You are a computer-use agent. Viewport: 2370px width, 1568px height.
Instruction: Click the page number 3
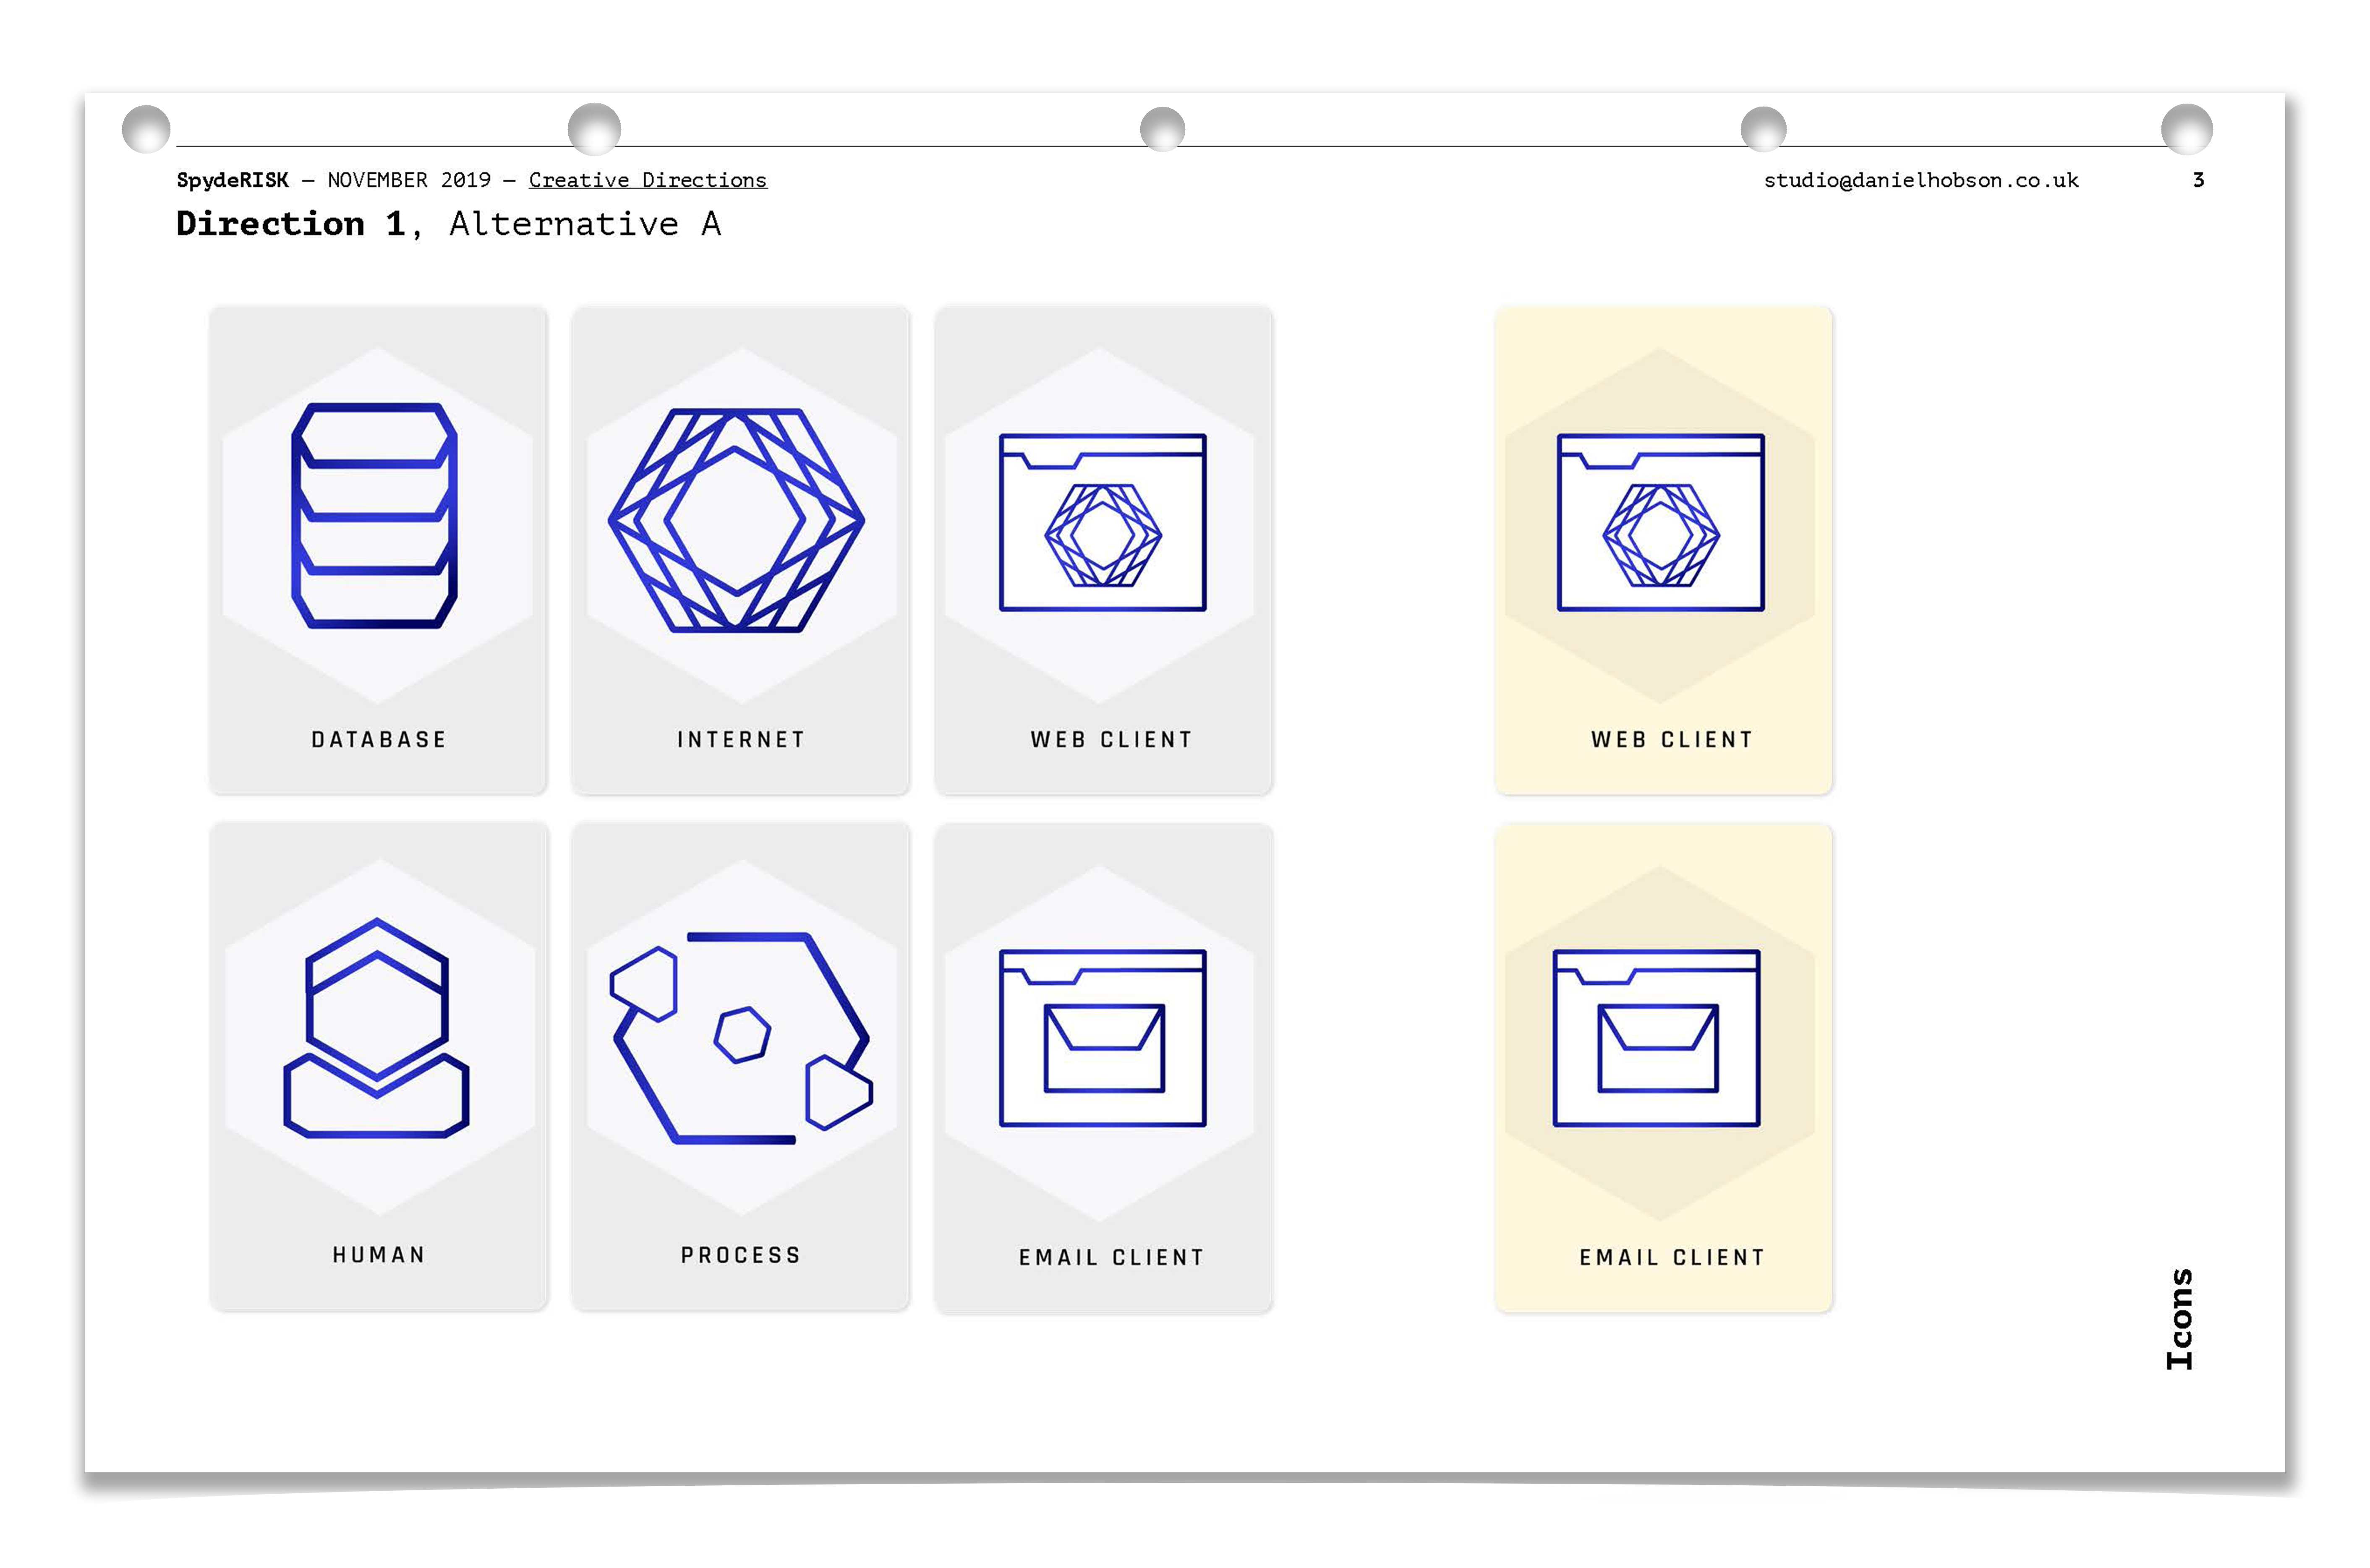[x=2198, y=180]
